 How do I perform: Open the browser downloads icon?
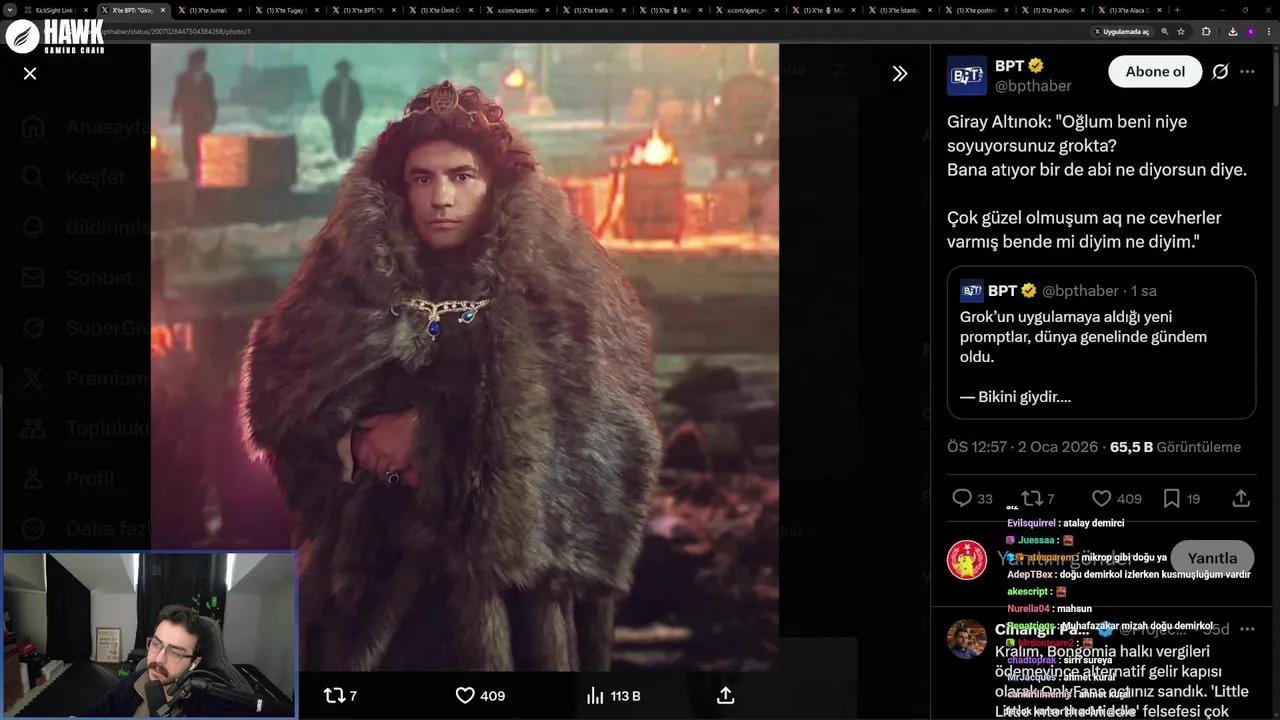(x=1232, y=31)
